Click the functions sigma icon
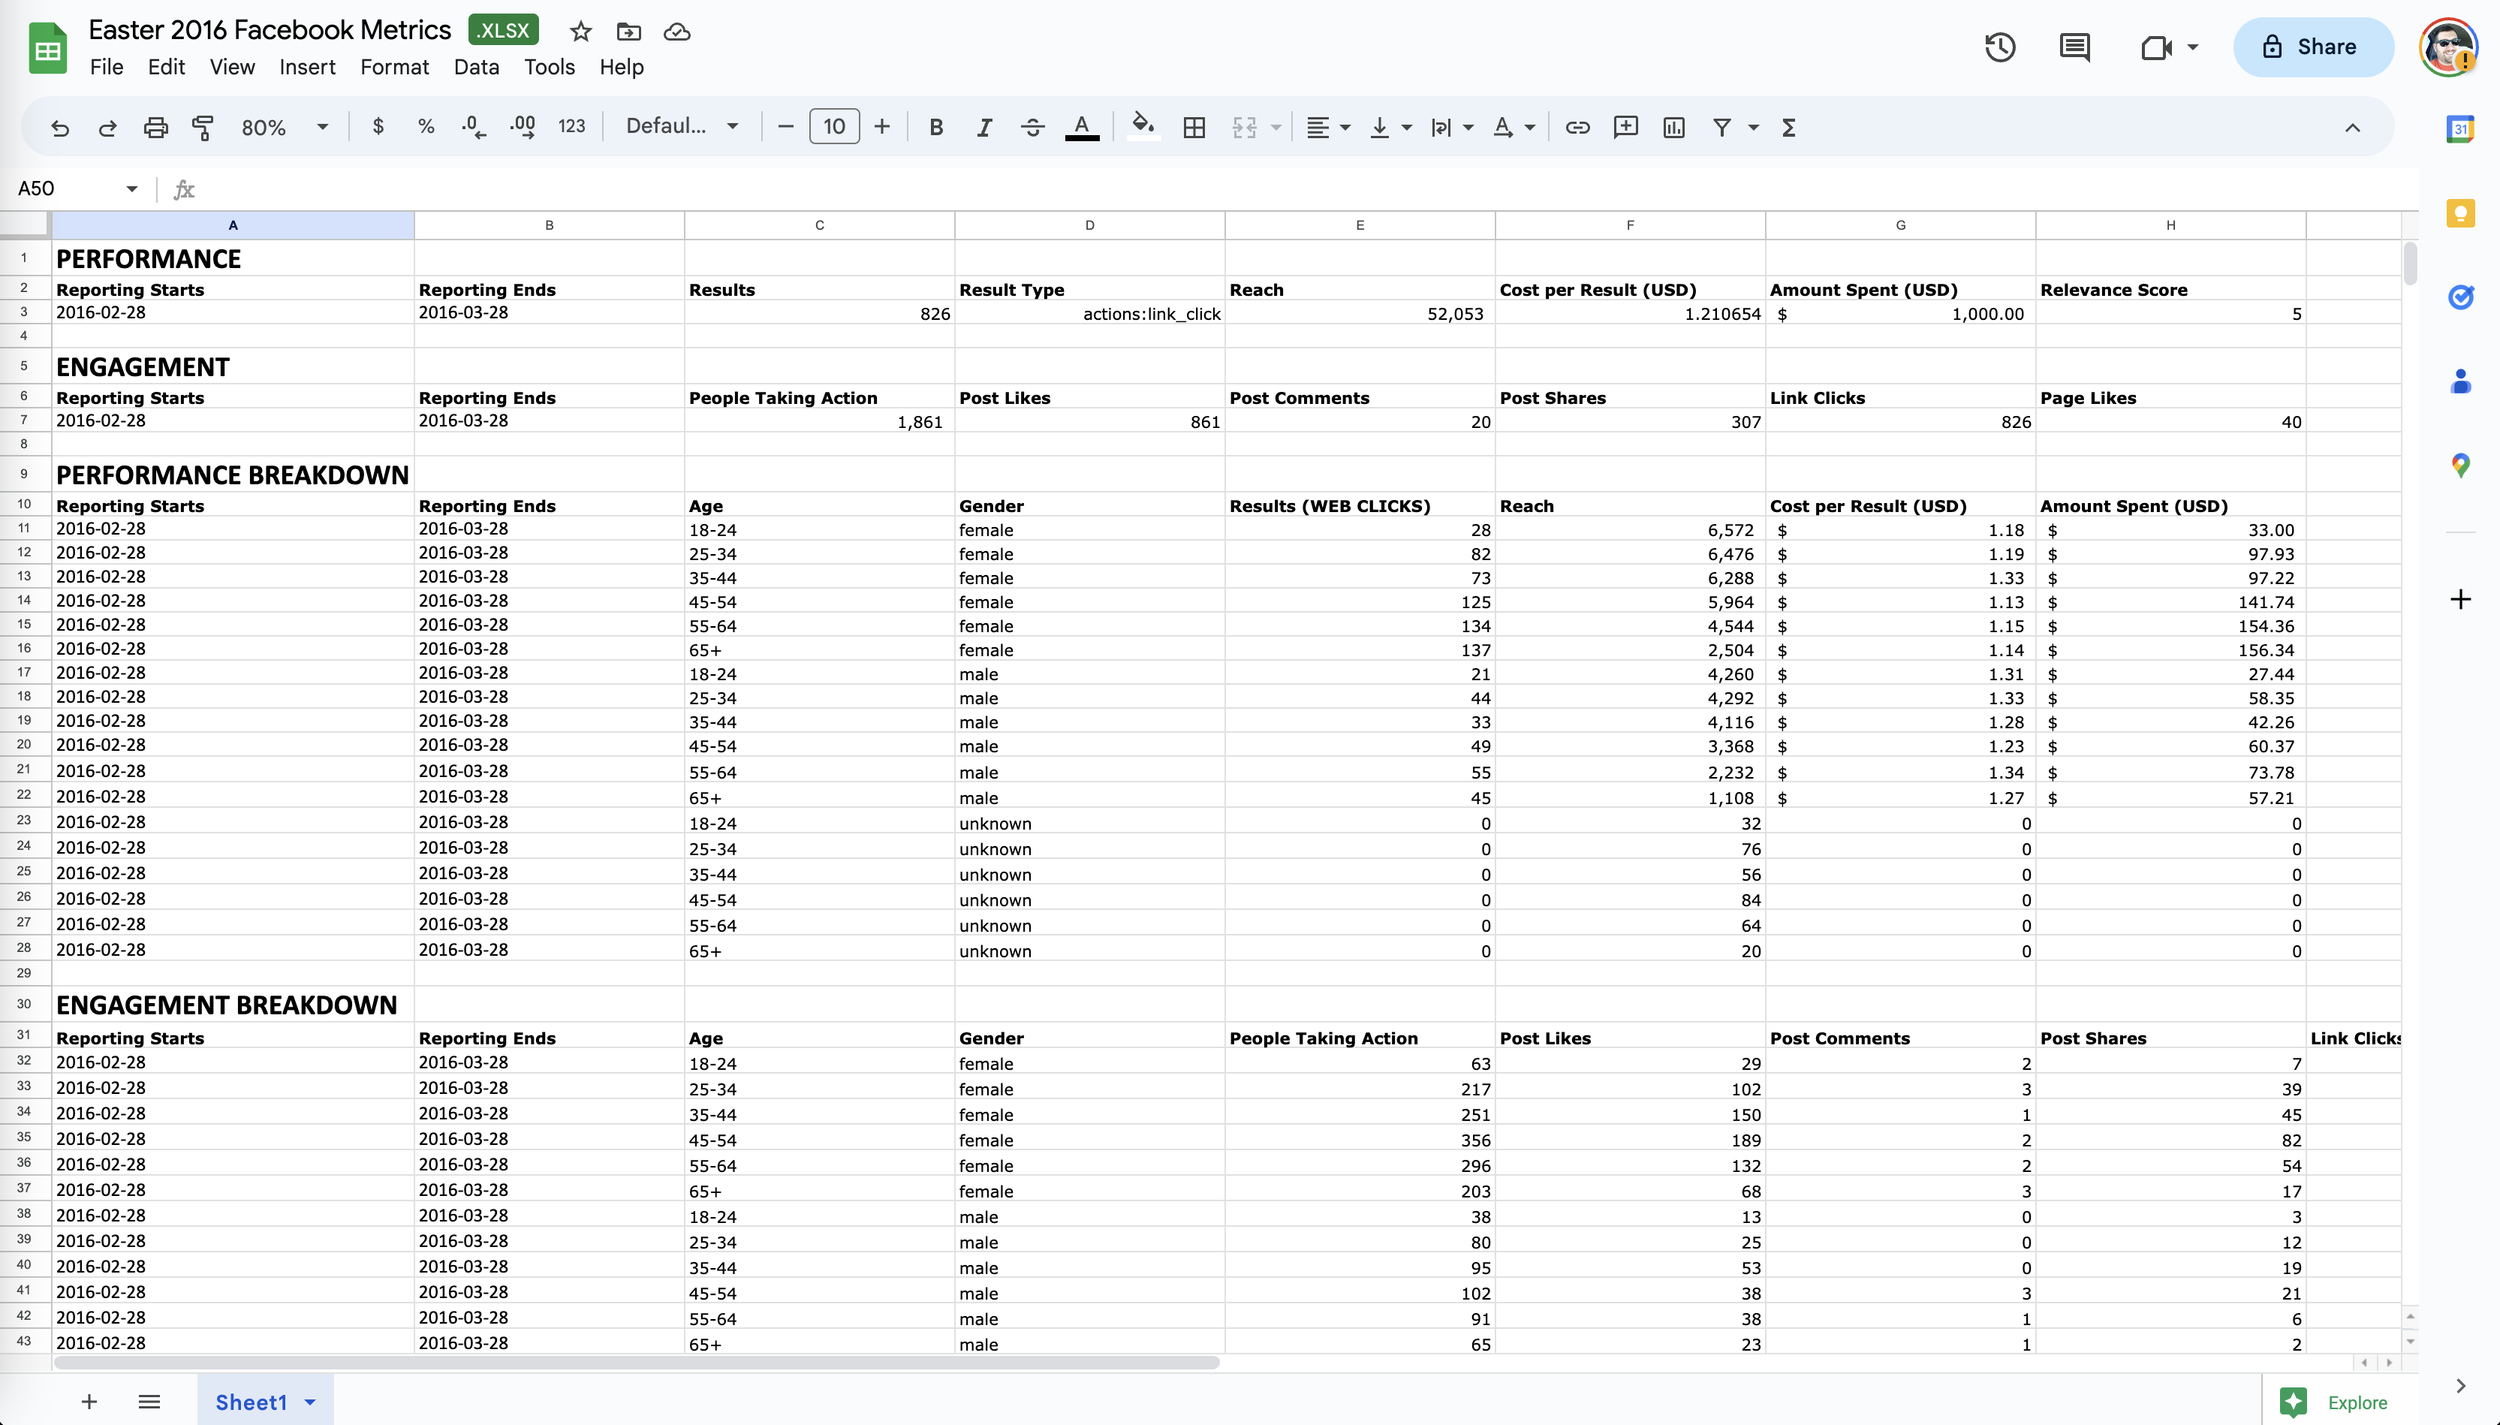Screen dimensions: 2500x1425 coord(1789,127)
